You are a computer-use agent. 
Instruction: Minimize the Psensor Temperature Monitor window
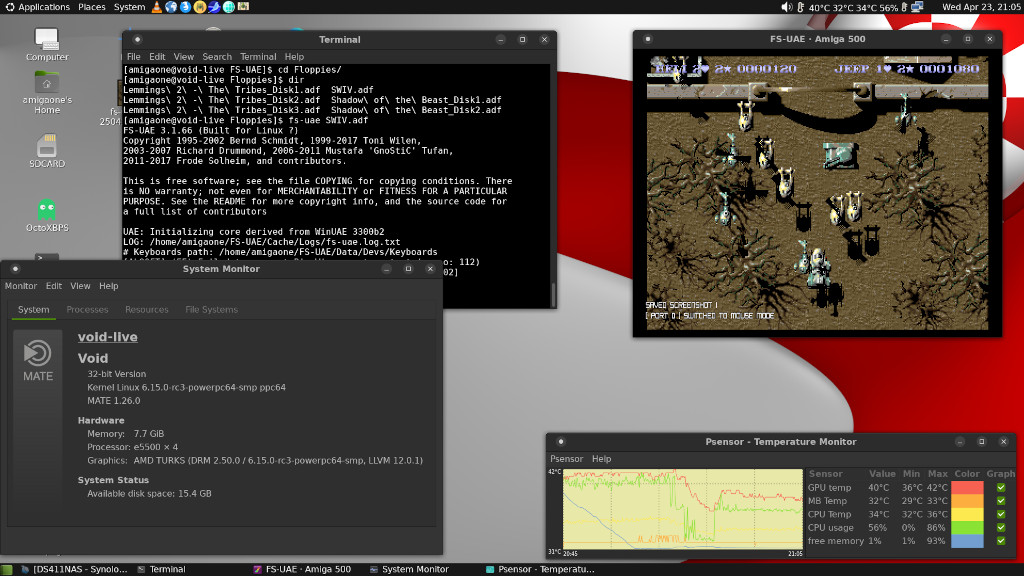[960, 441]
